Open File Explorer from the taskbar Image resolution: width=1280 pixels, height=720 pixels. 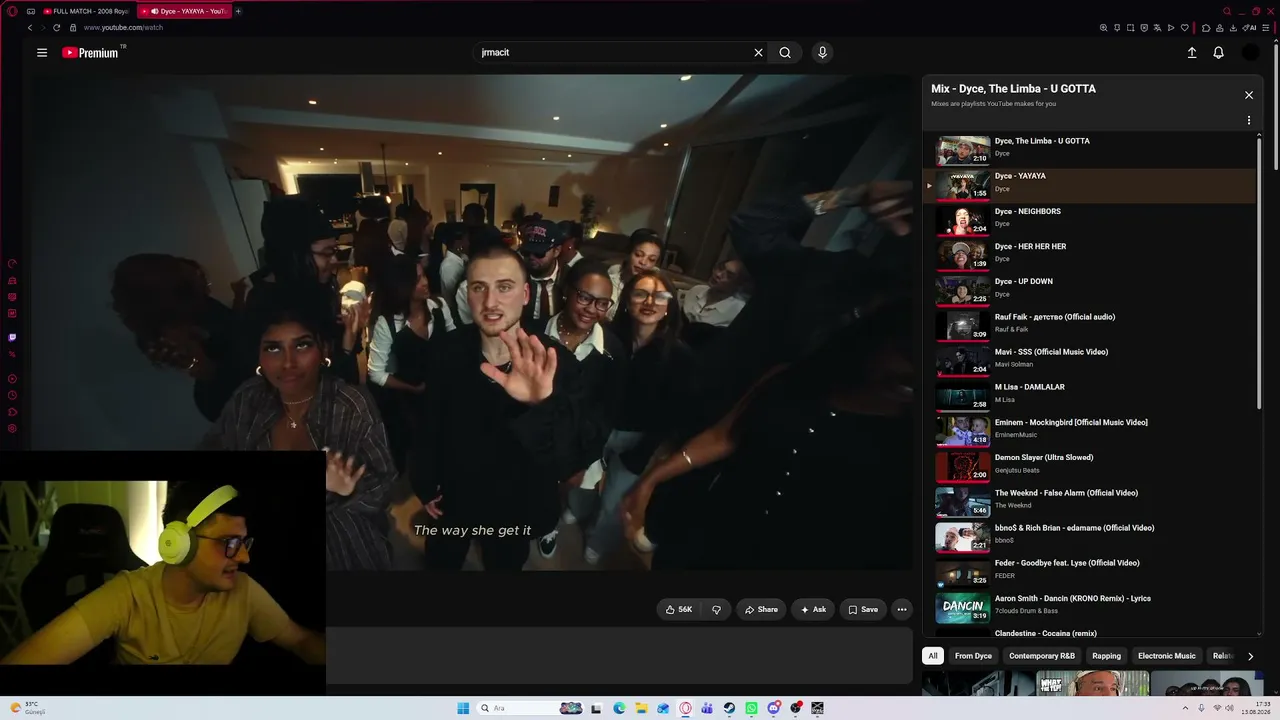click(641, 708)
